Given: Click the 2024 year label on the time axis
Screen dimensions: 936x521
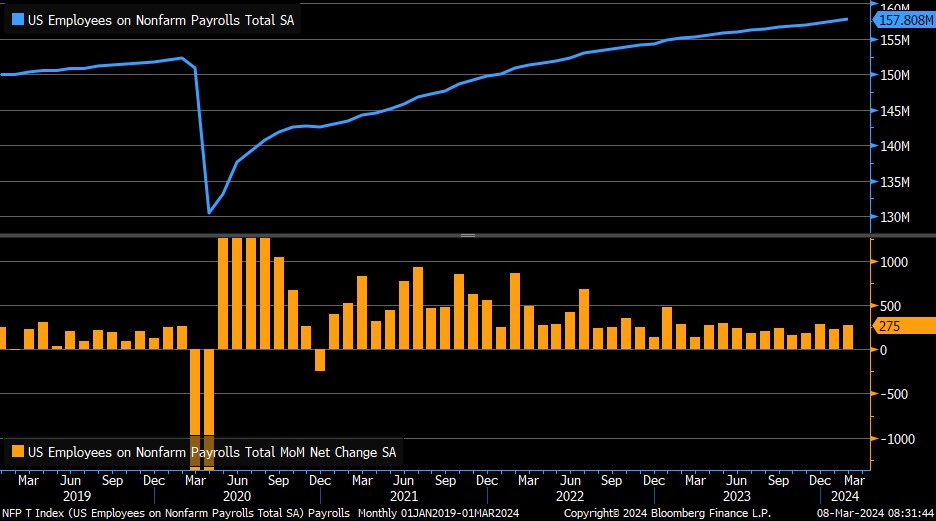Looking at the screenshot, I should click(x=833, y=496).
